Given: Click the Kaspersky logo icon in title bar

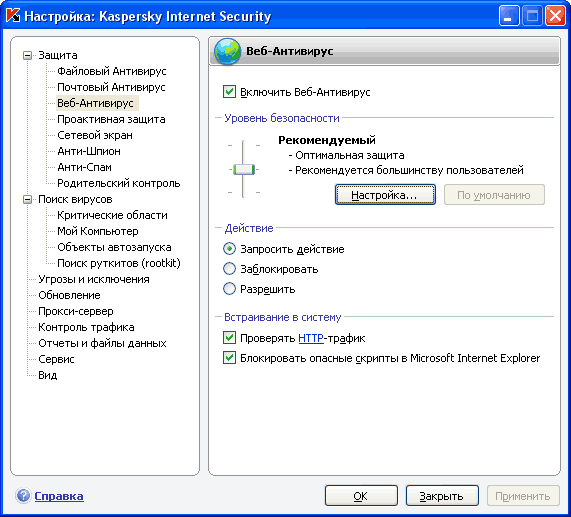Looking at the screenshot, I should (x=13, y=15).
